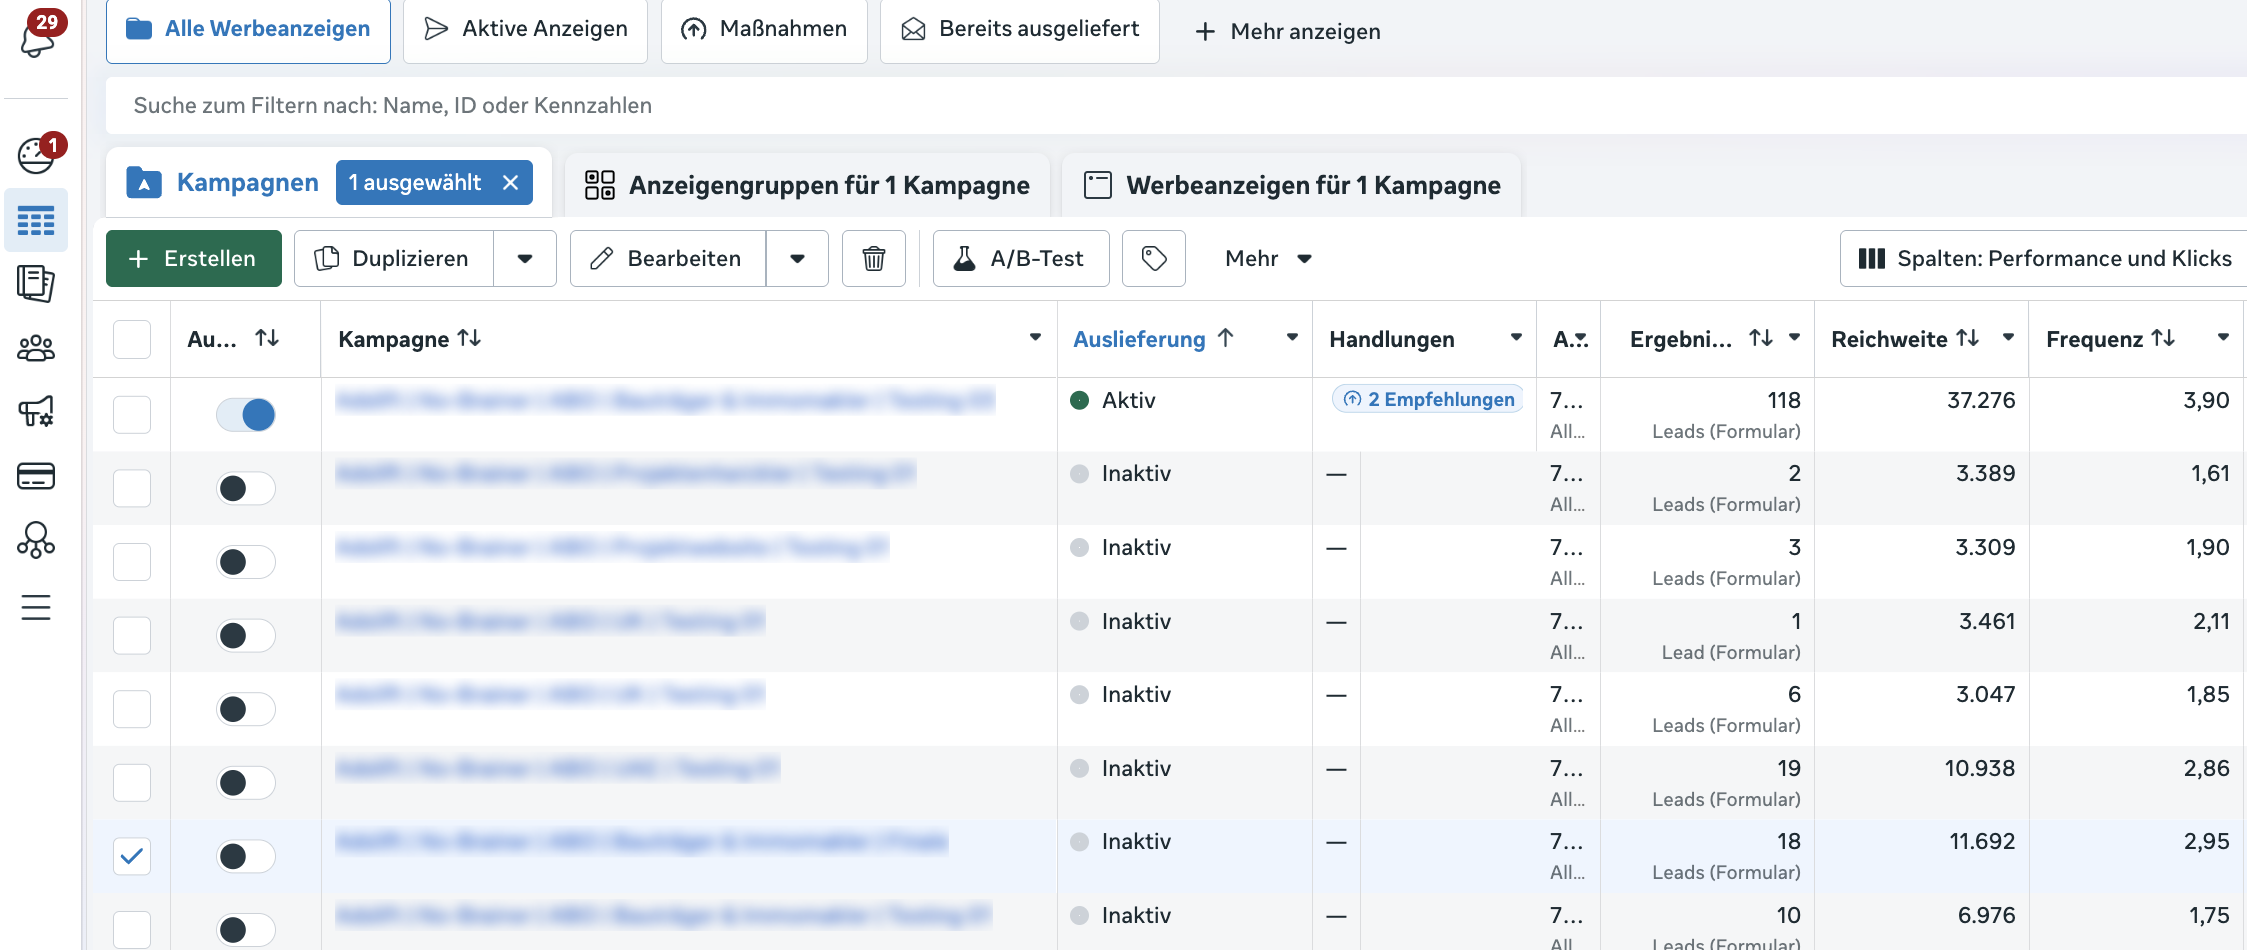Click the green Erstellen button
Viewport: 2247px width, 950px height.
point(194,259)
